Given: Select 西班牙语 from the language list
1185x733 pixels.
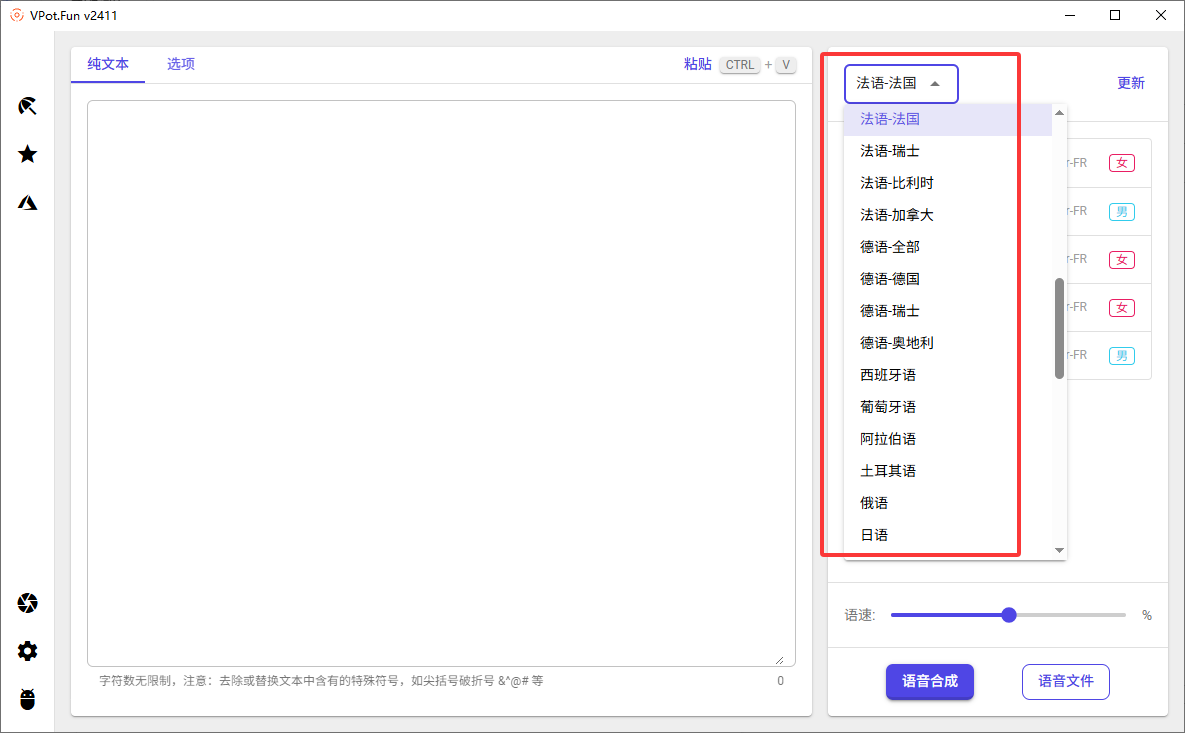Looking at the screenshot, I should tap(888, 375).
